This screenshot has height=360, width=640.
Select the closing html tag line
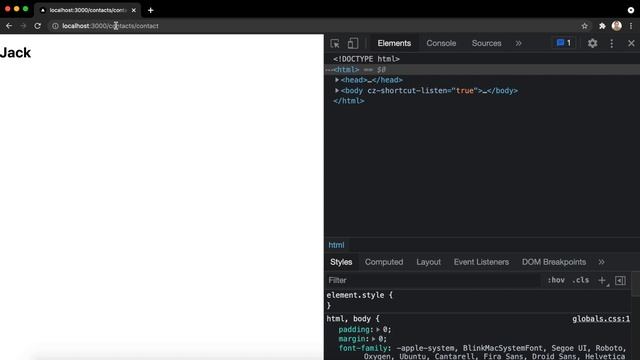349,101
